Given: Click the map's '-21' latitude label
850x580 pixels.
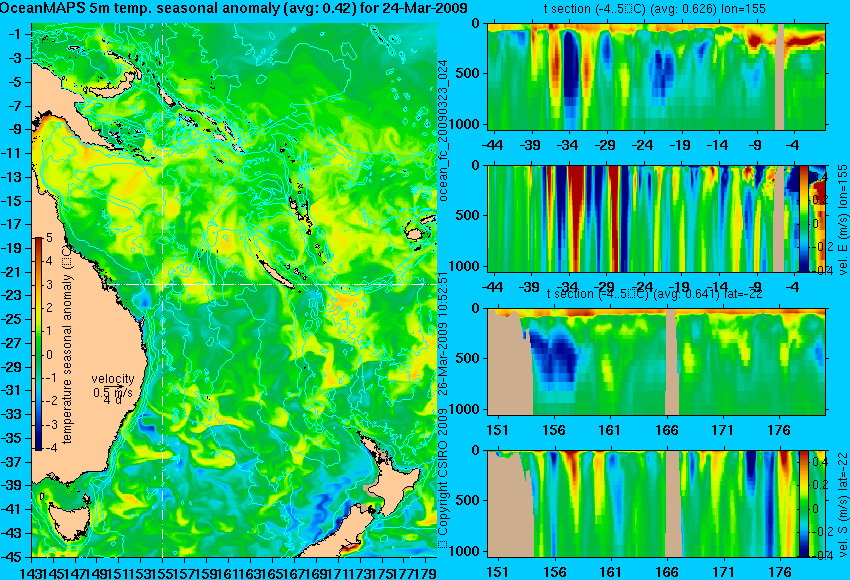Looking at the screenshot, I should [x=13, y=272].
